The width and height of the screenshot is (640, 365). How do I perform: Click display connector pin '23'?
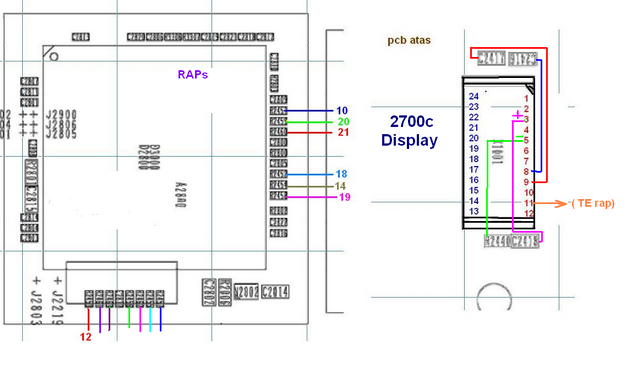coord(473,107)
